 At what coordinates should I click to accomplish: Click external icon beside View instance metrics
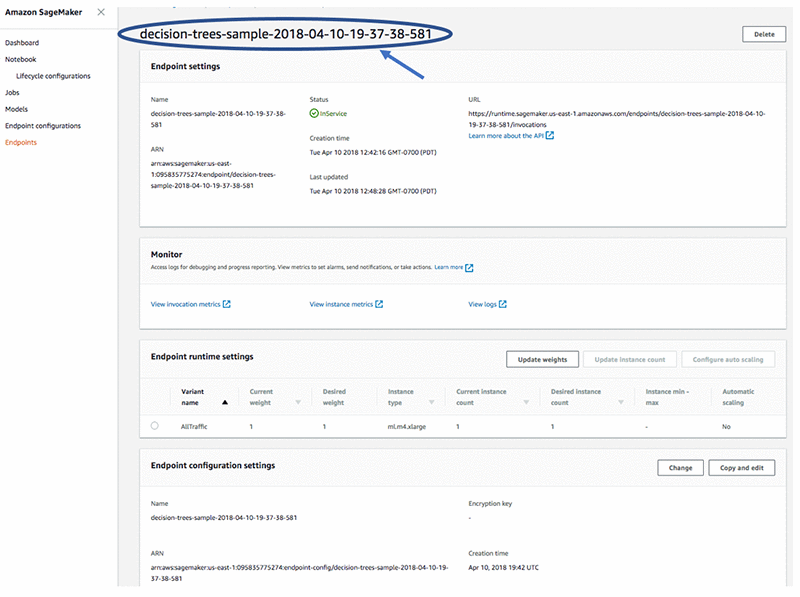point(379,304)
